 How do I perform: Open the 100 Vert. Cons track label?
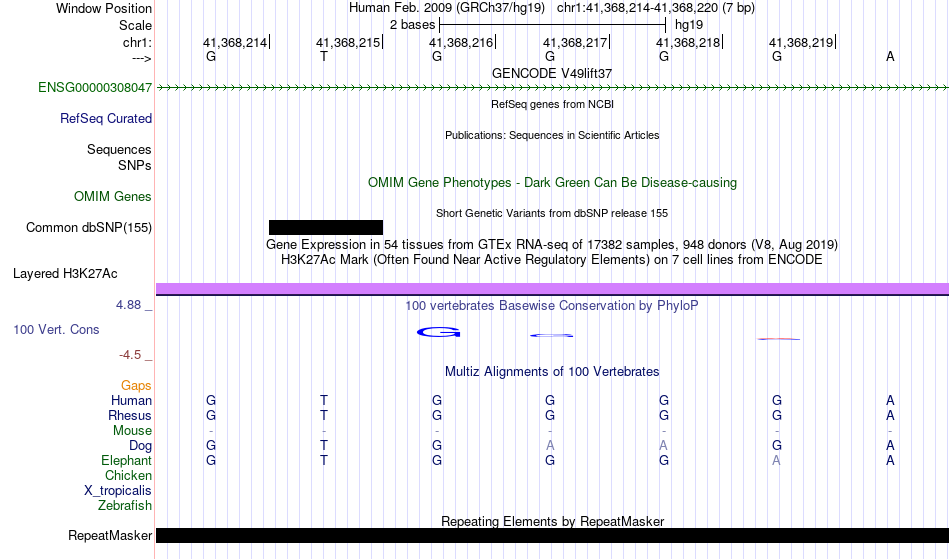[56, 329]
